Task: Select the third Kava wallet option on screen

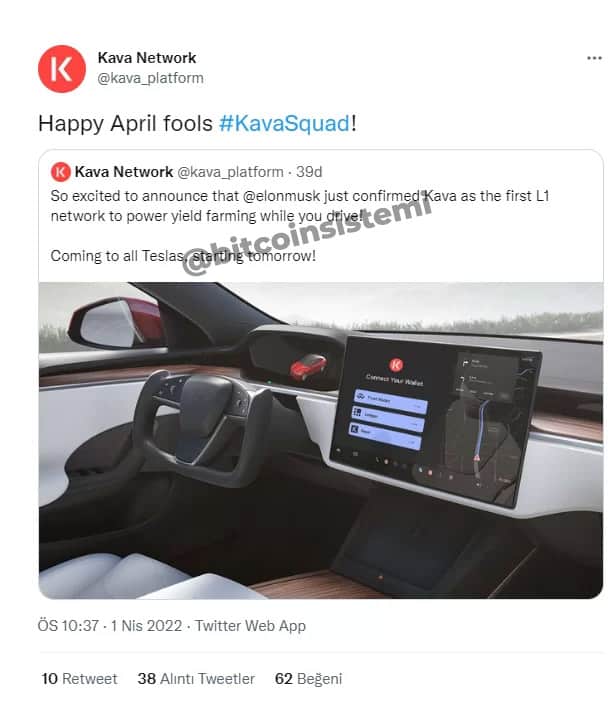Action: click(x=385, y=435)
